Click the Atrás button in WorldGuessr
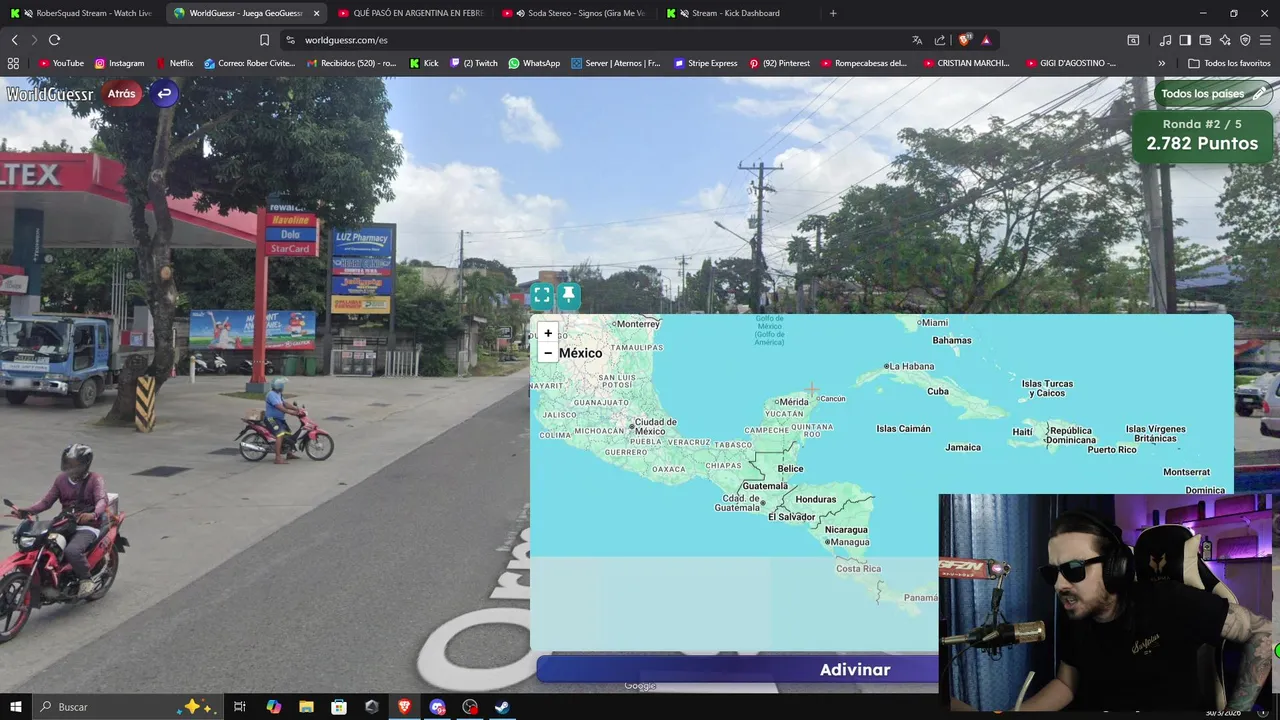The image size is (1280, 720). pyautogui.click(x=122, y=94)
